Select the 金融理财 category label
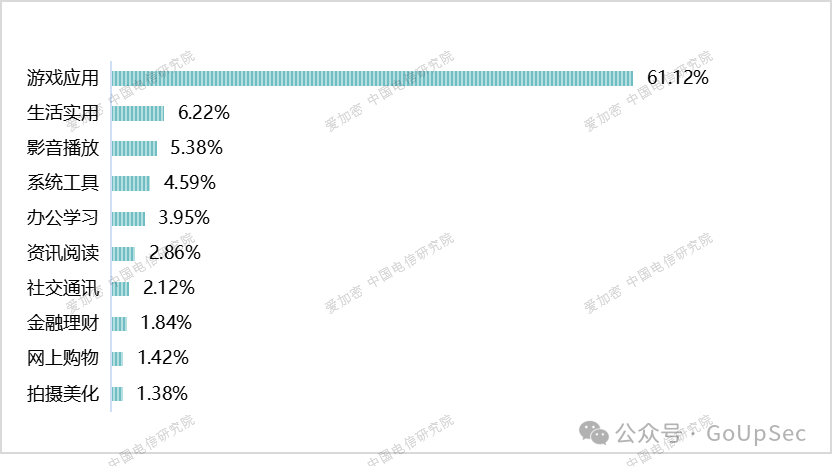The width and height of the screenshot is (832, 466). point(63,323)
